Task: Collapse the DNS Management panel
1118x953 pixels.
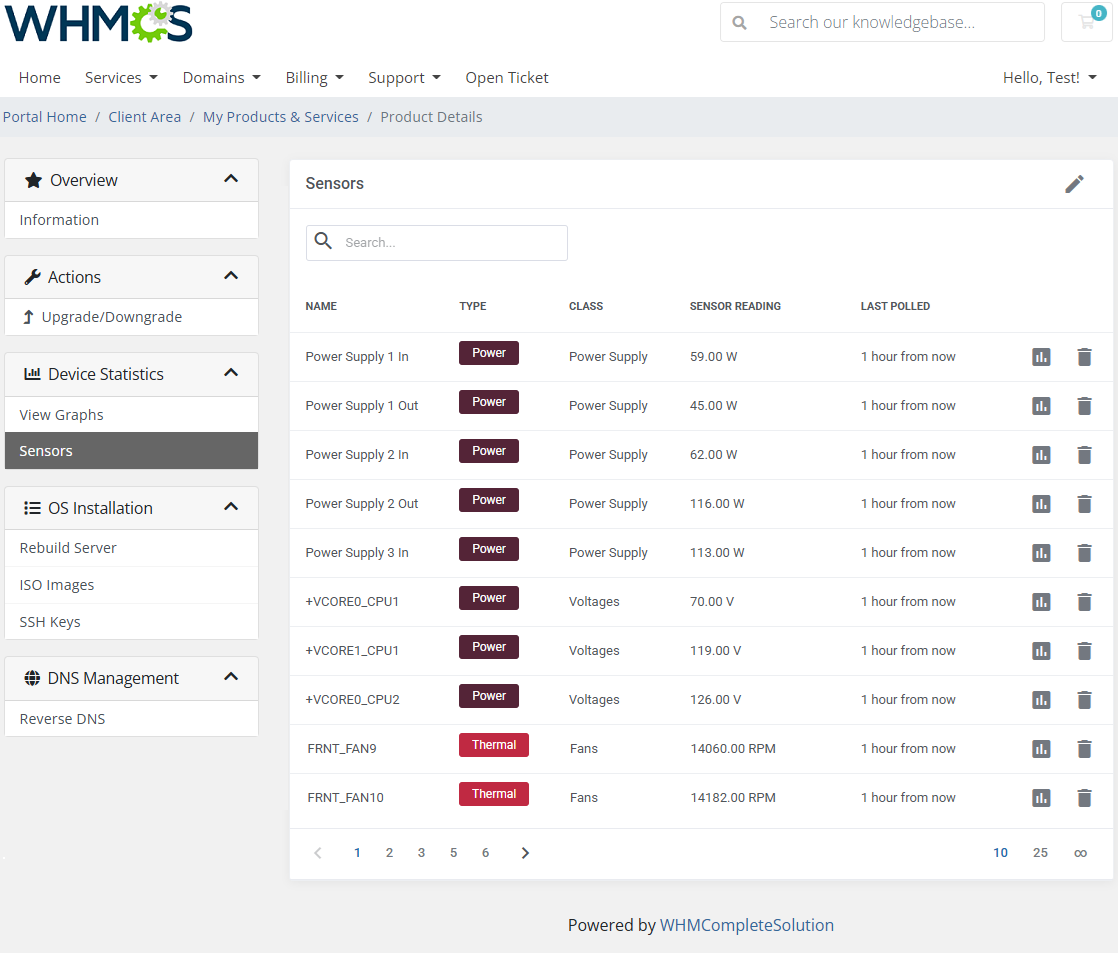Action: pos(231,678)
